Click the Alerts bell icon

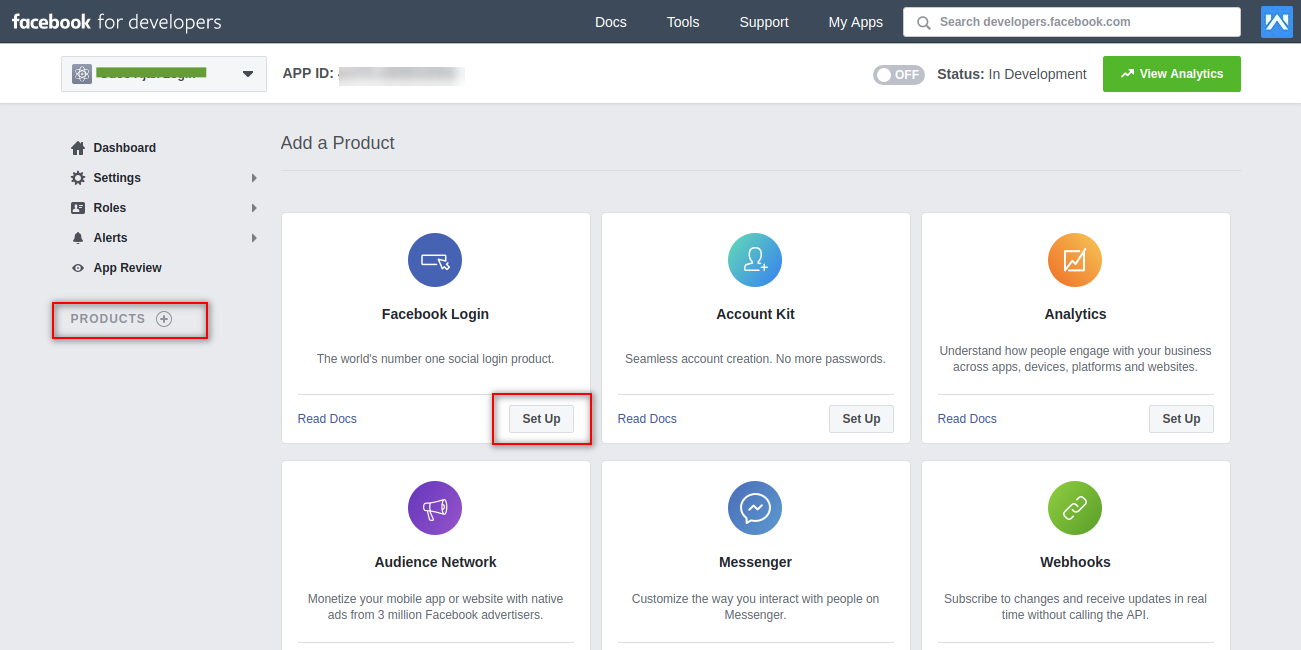(x=78, y=238)
